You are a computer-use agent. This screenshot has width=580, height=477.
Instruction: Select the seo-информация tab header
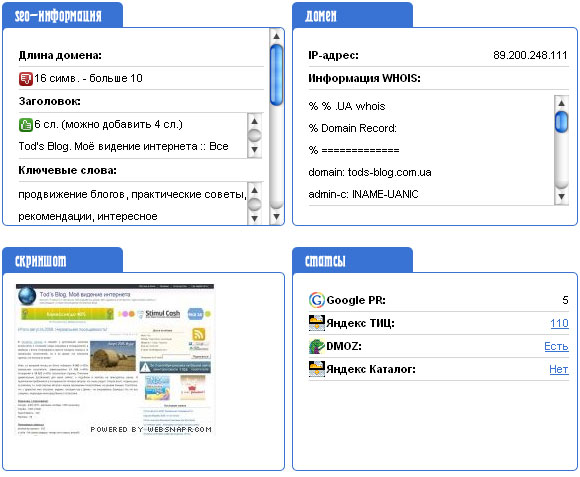(x=62, y=15)
